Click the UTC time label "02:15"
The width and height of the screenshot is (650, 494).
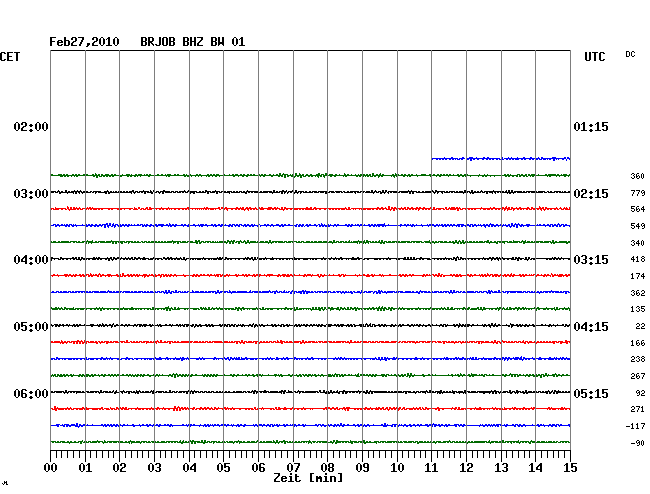[591, 194]
